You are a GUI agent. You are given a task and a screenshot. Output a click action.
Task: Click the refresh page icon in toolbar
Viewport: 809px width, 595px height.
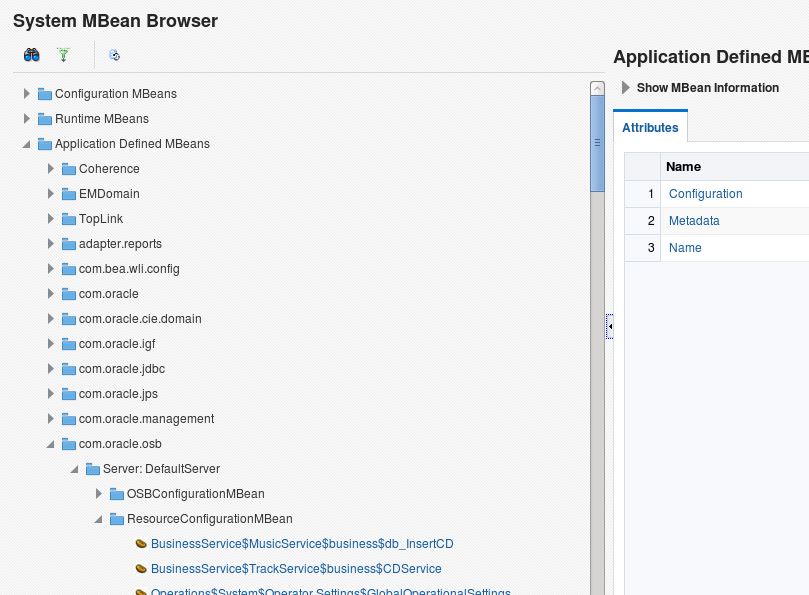click(x=115, y=55)
